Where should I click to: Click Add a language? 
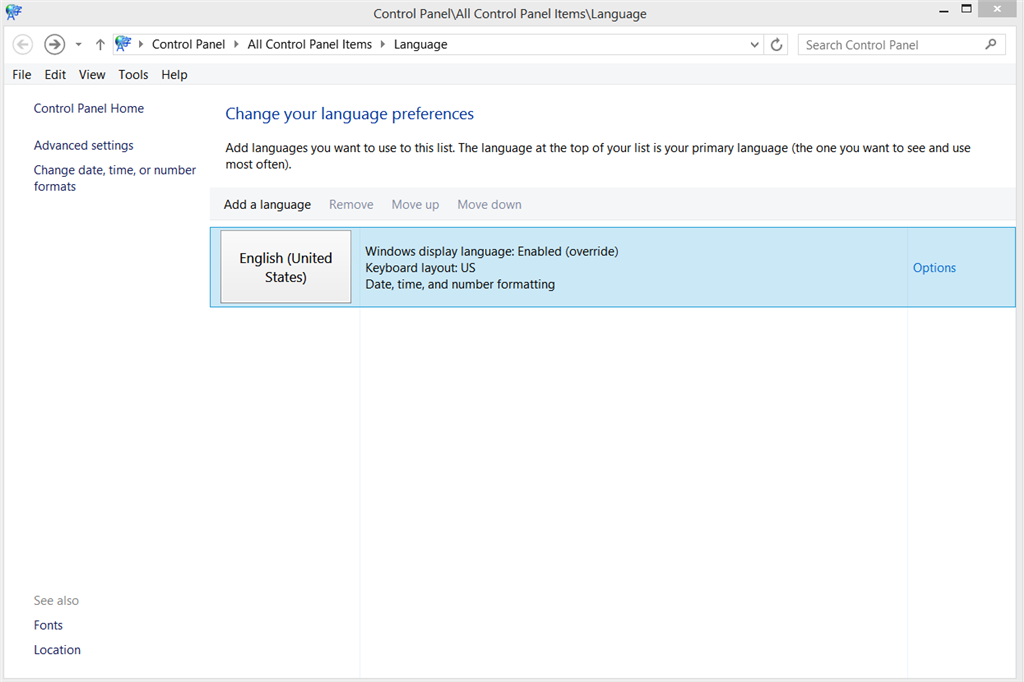coord(266,204)
